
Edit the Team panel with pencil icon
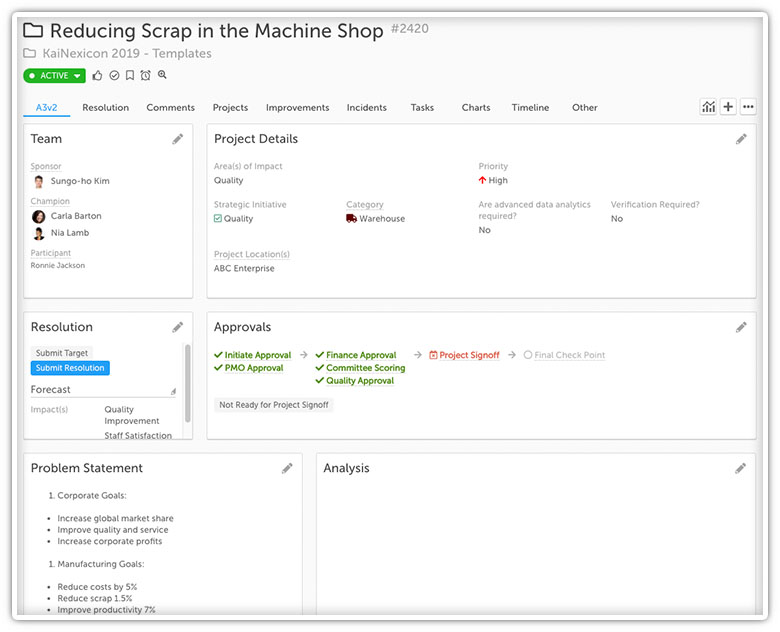coord(177,139)
